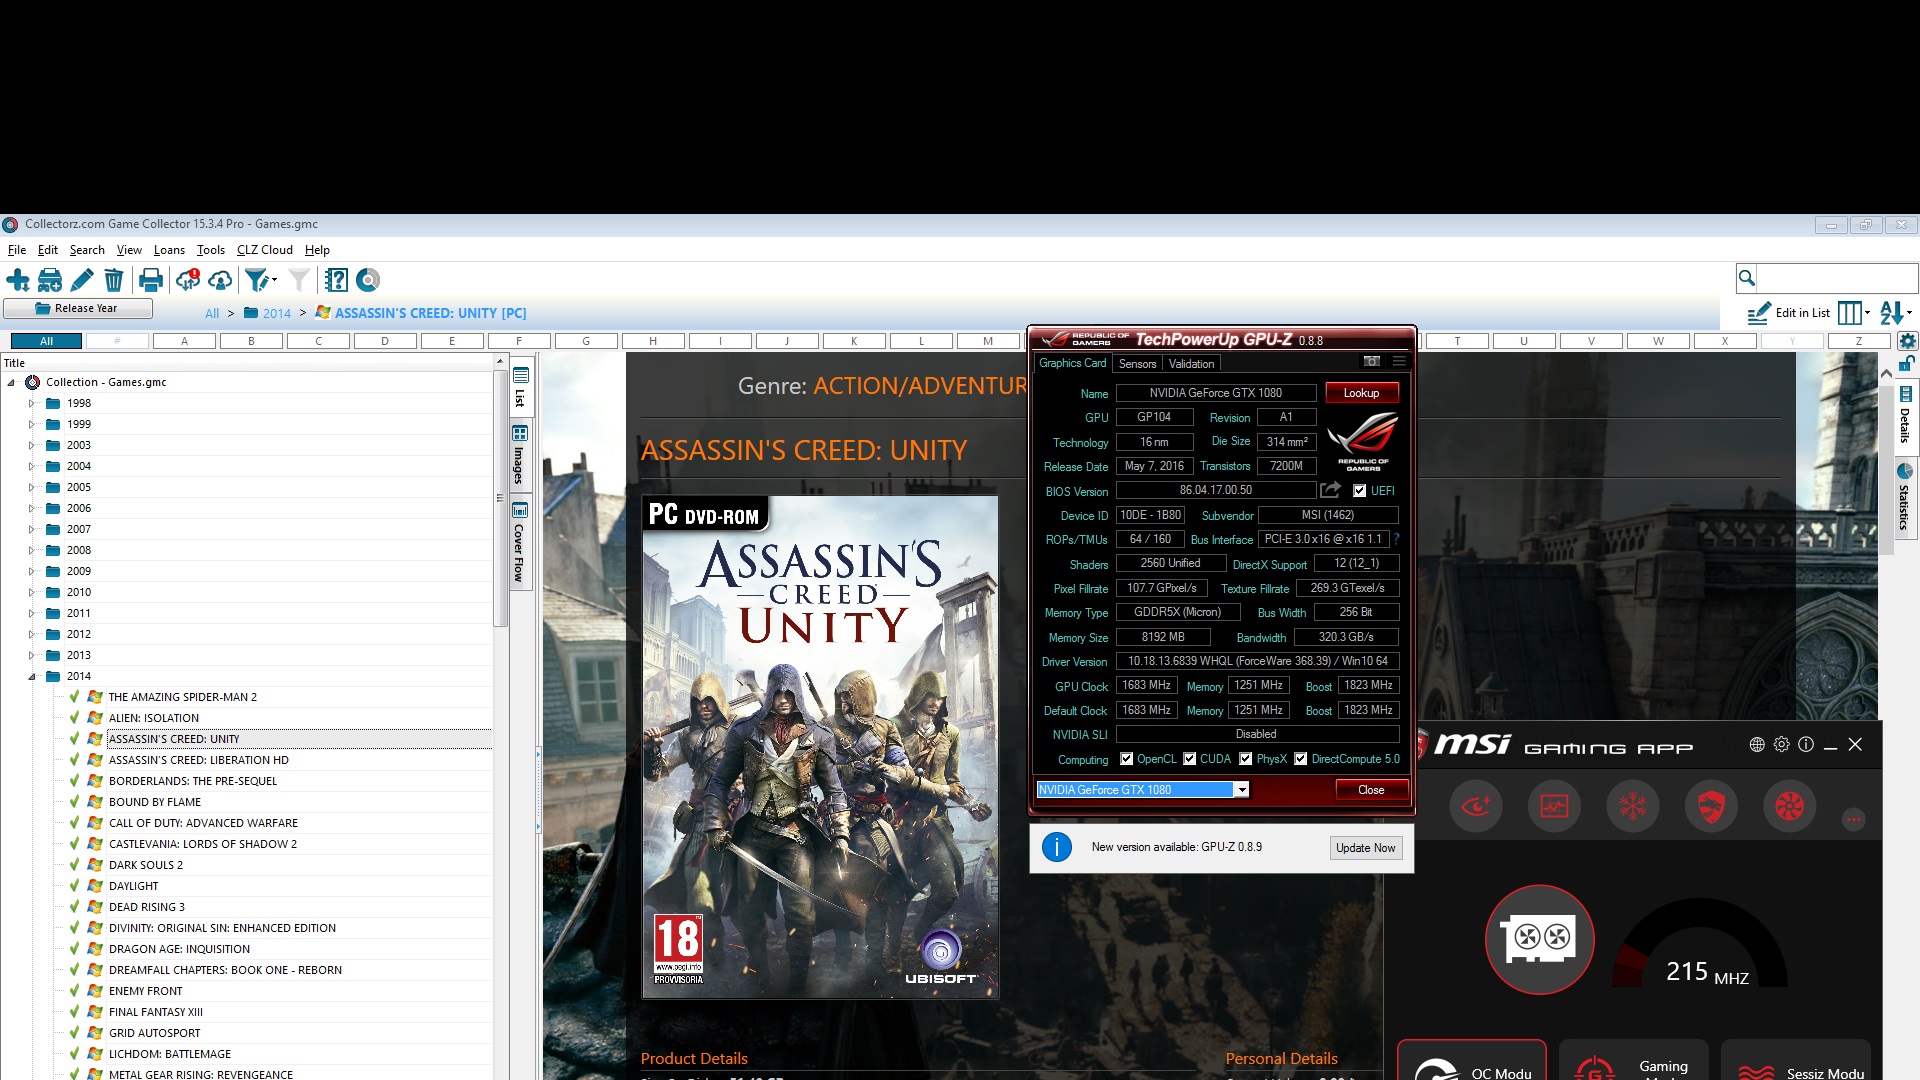Open the Loans menu
The height and width of the screenshot is (1080, 1920).
(x=169, y=250)
